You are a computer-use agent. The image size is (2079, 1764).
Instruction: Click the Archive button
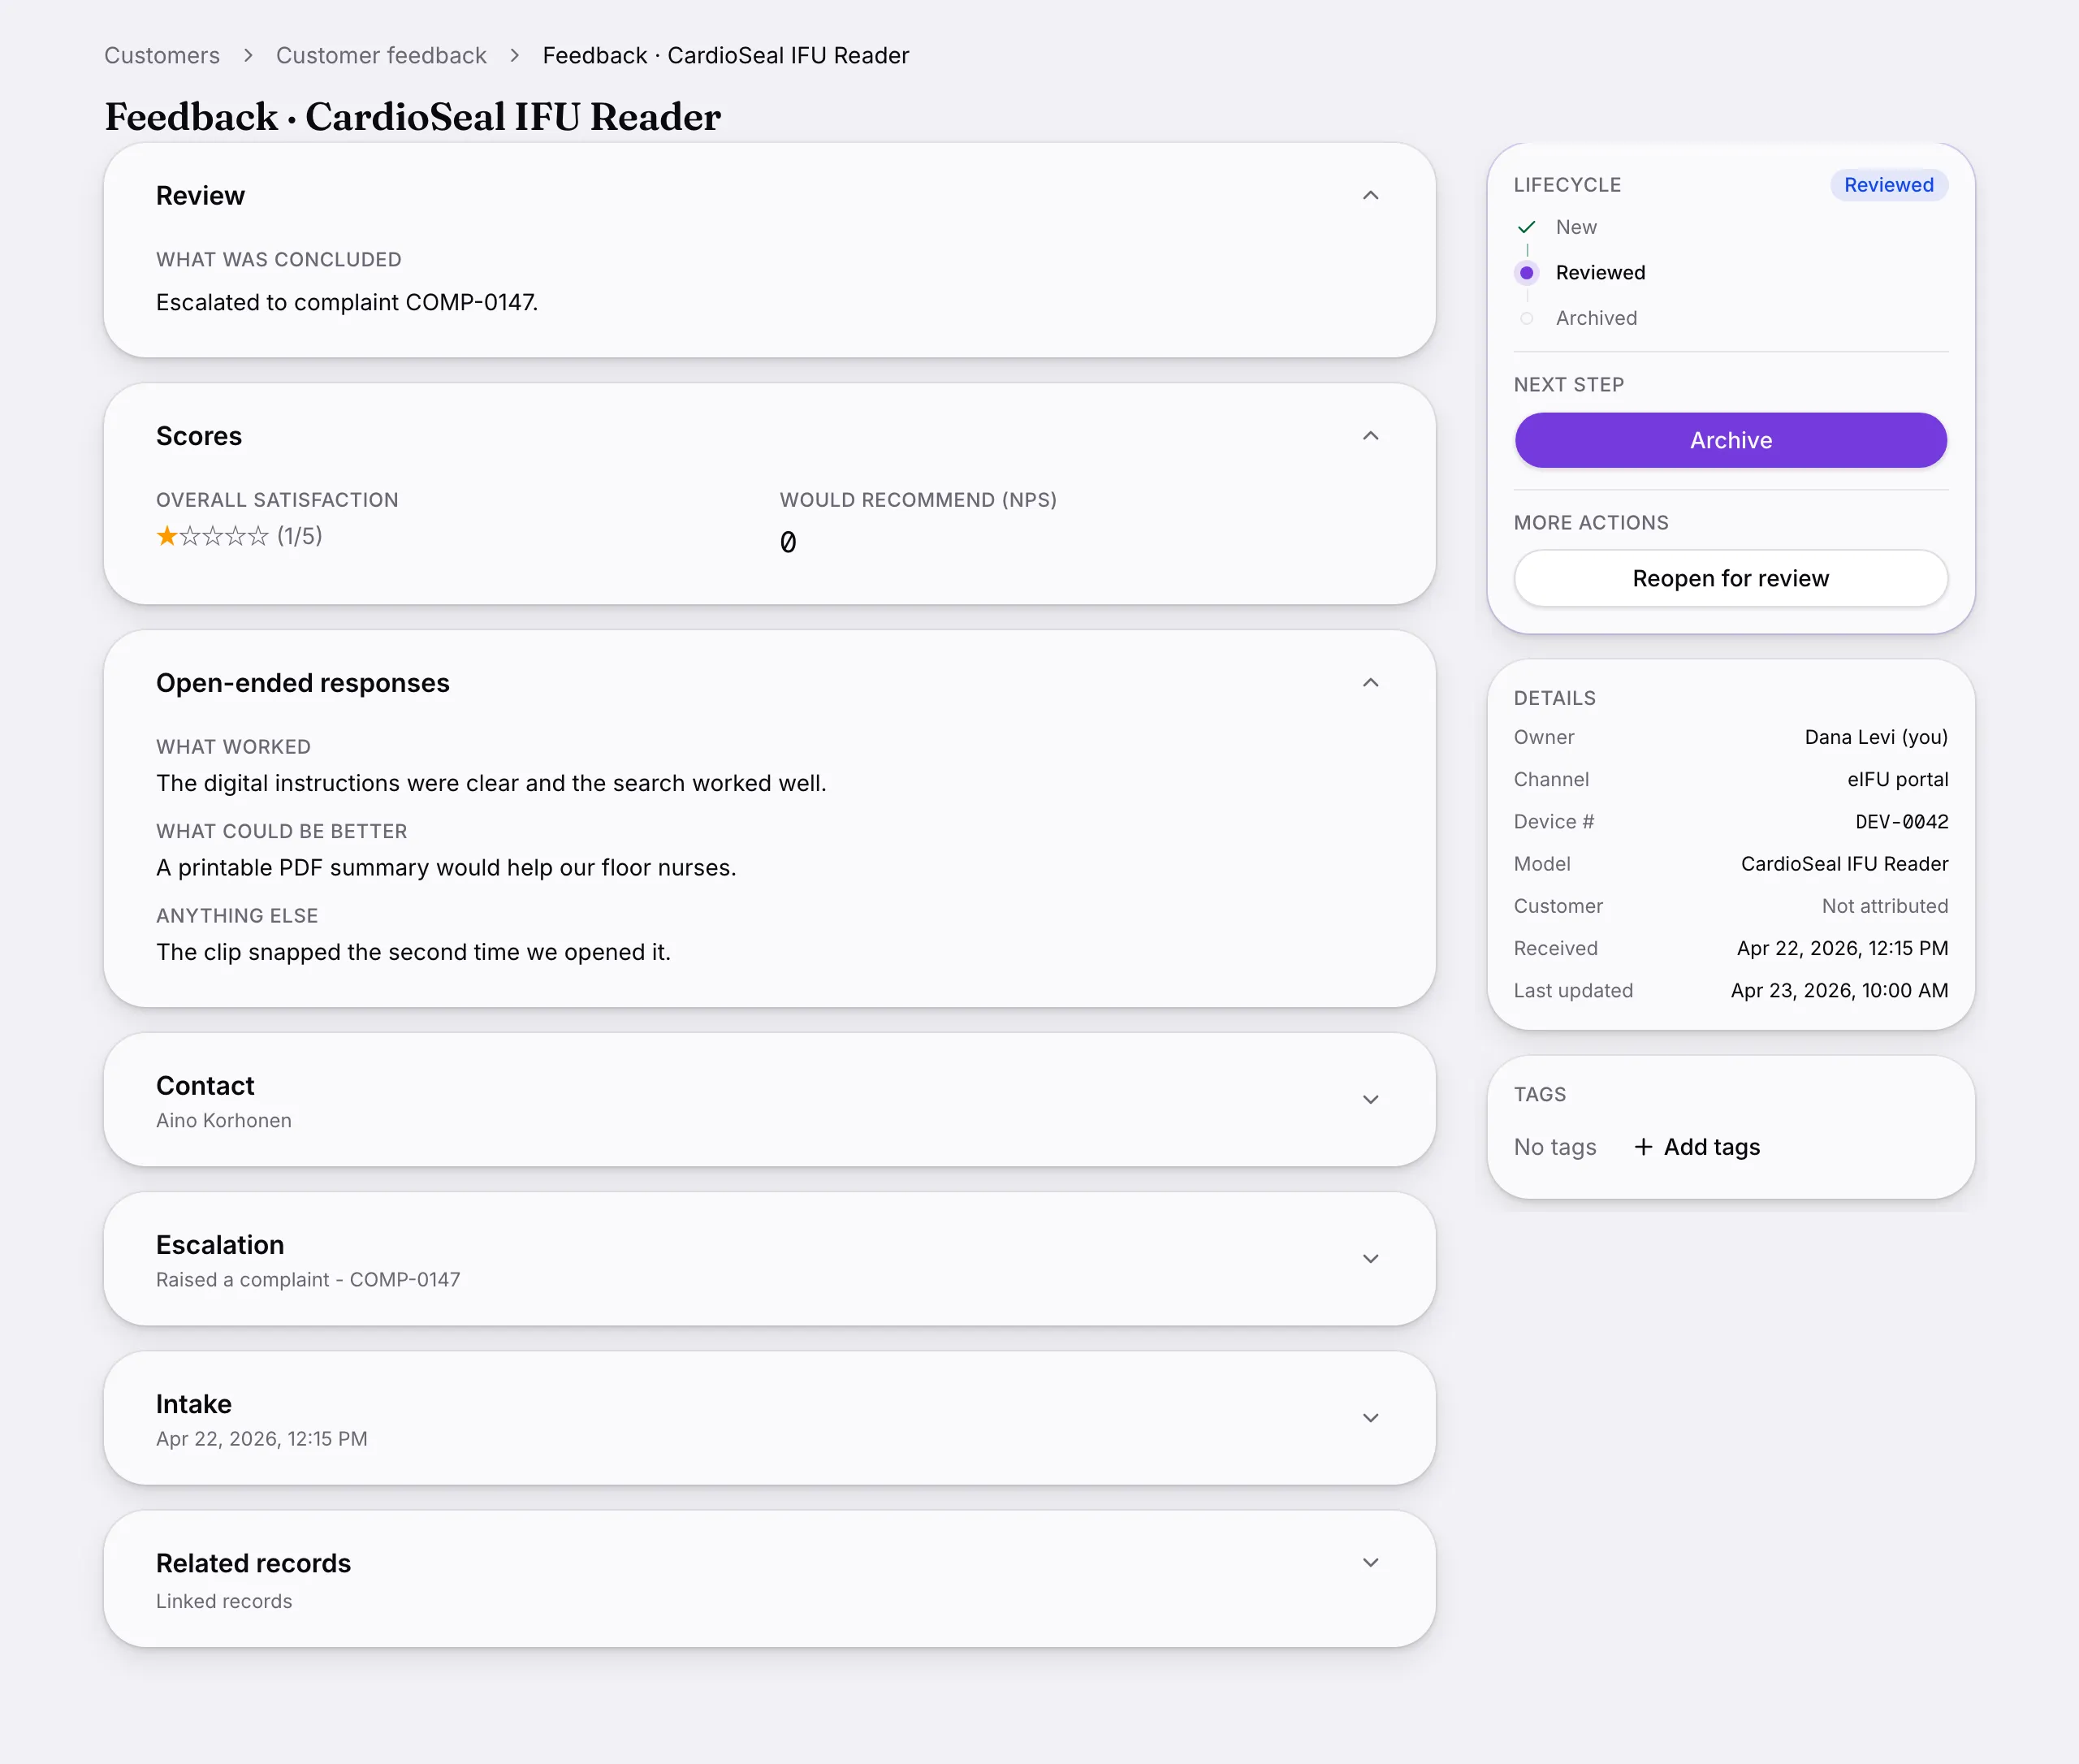pyautogui.click(x=1730, y=440)
